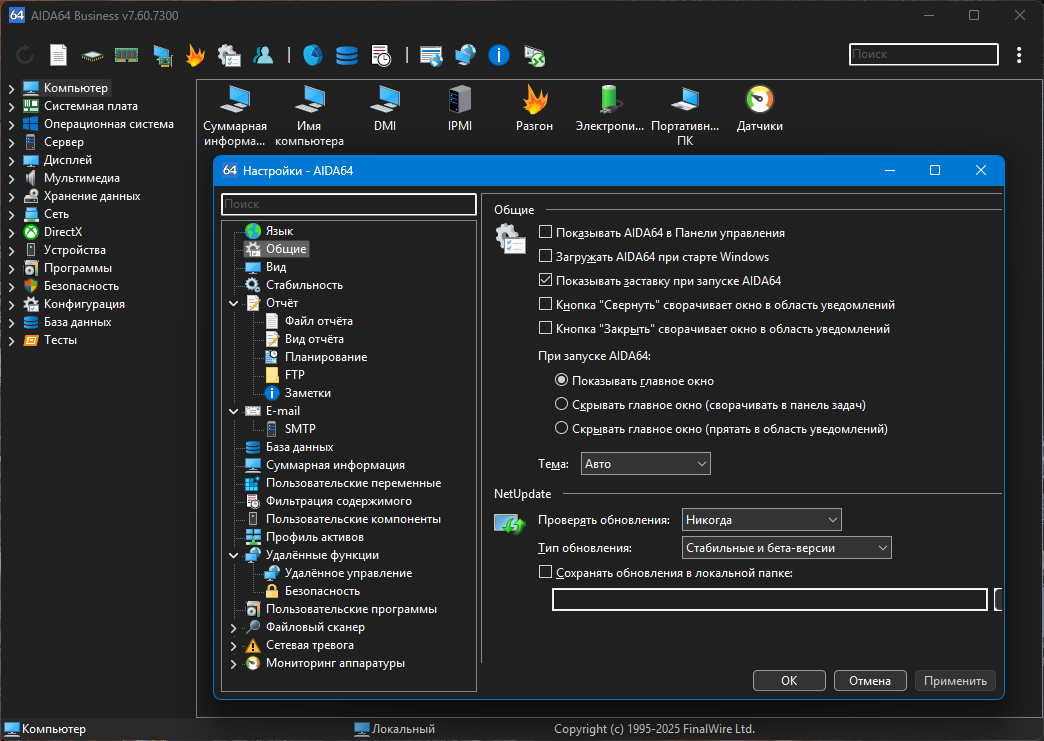
Task: Click the window with globe toolbar icon
Action: (x=431, y=55)
